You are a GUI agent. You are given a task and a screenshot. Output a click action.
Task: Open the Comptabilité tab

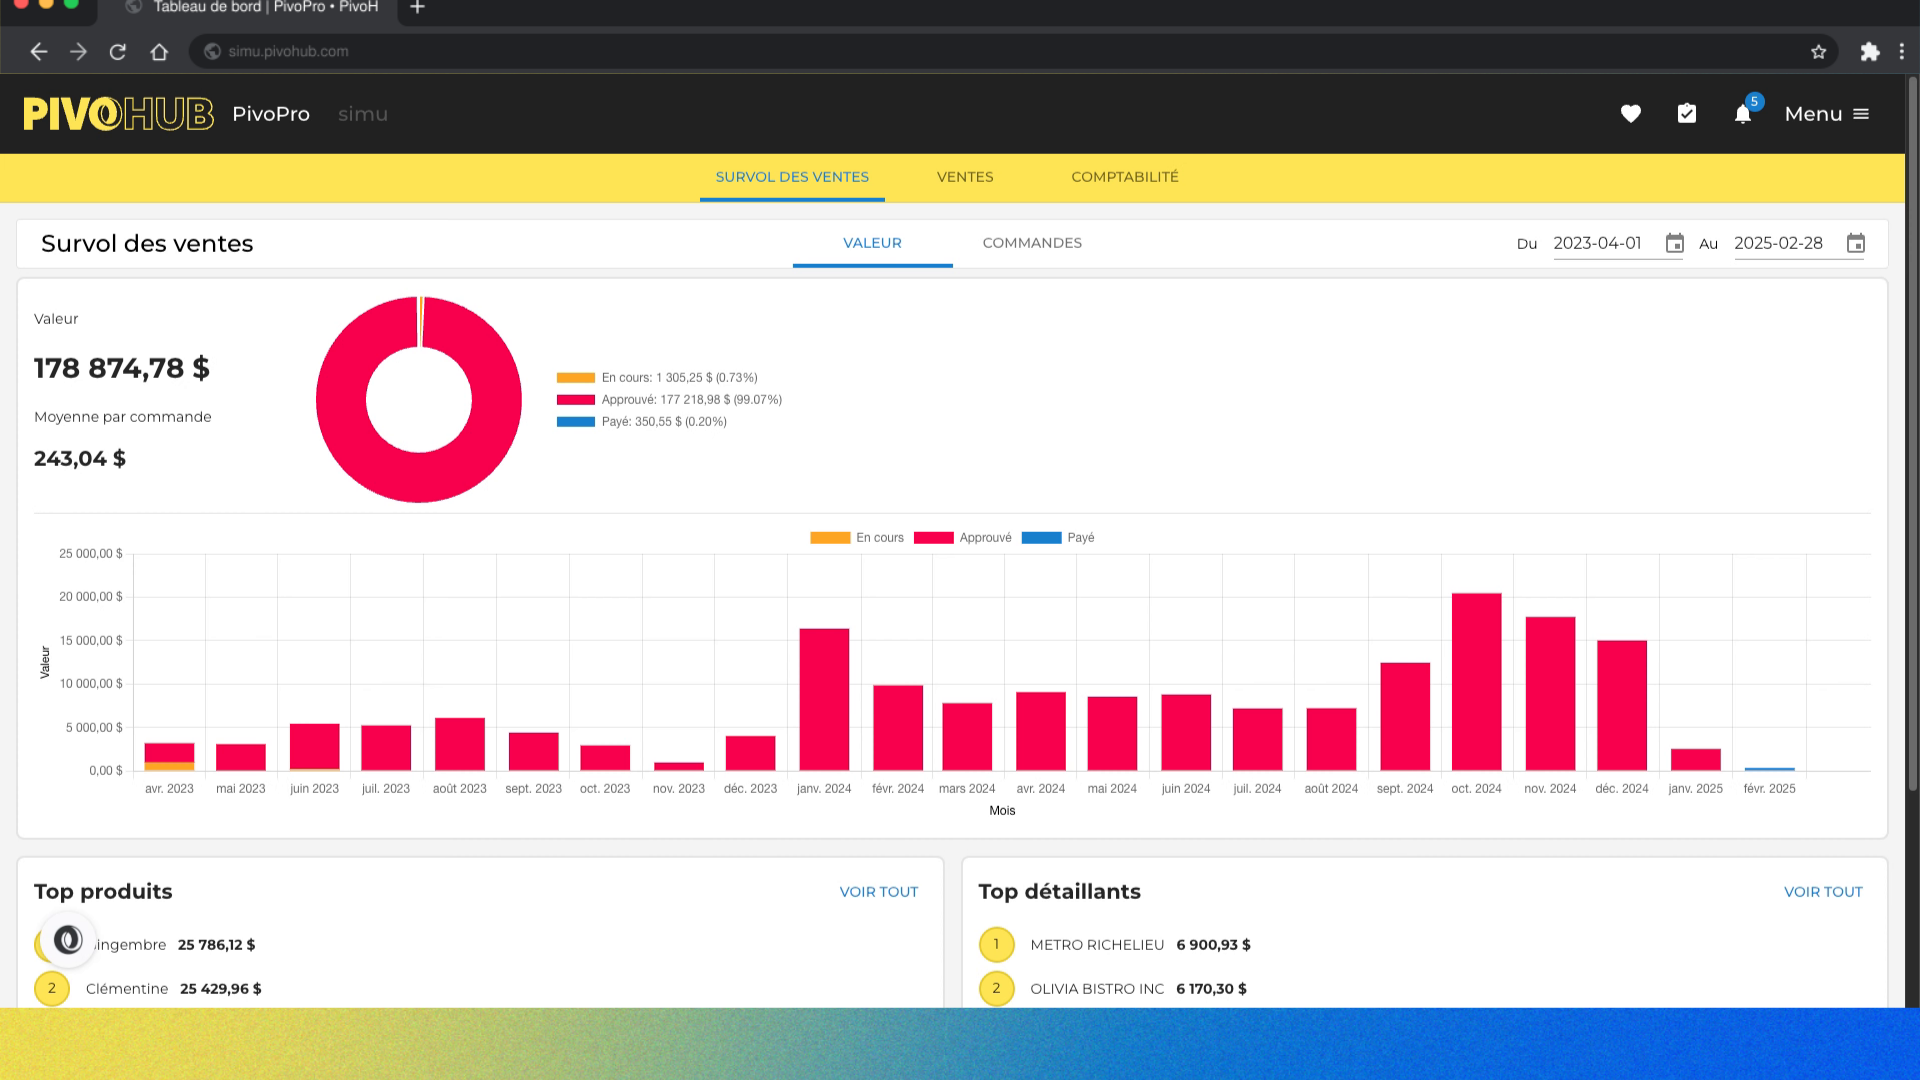pyautogui.click(x=1124, y=177)
